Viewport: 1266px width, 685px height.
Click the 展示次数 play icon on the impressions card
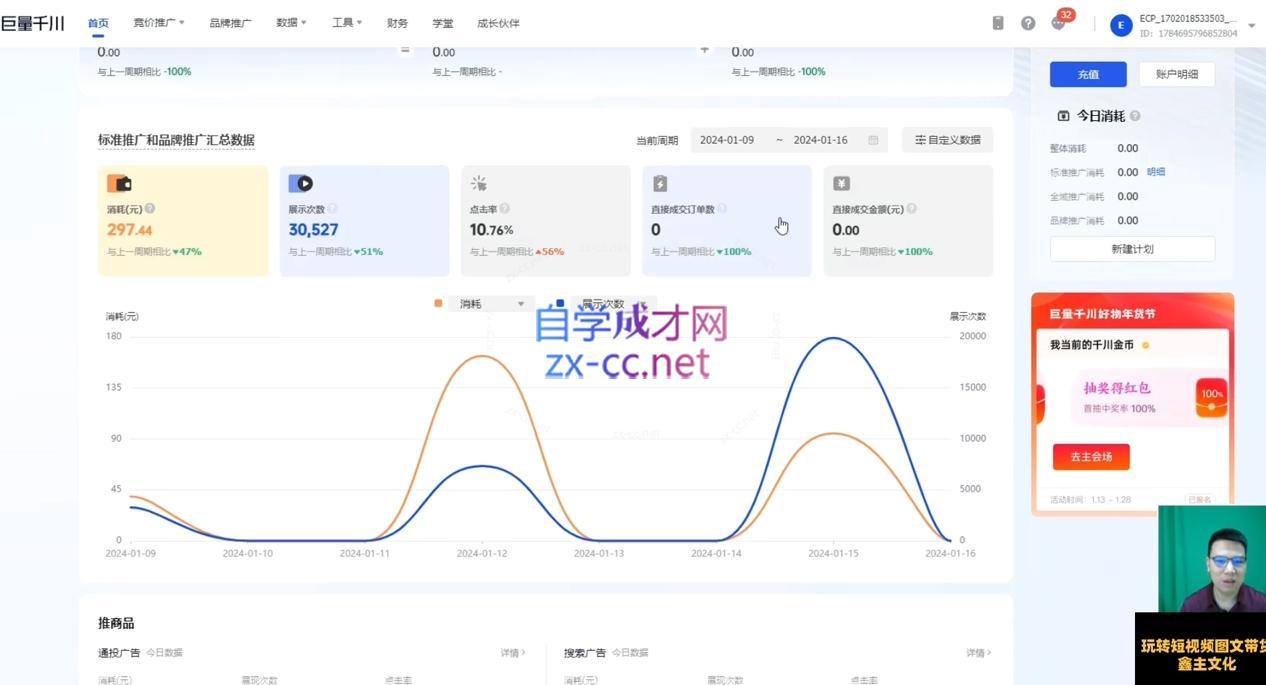[x=302, y=183]
